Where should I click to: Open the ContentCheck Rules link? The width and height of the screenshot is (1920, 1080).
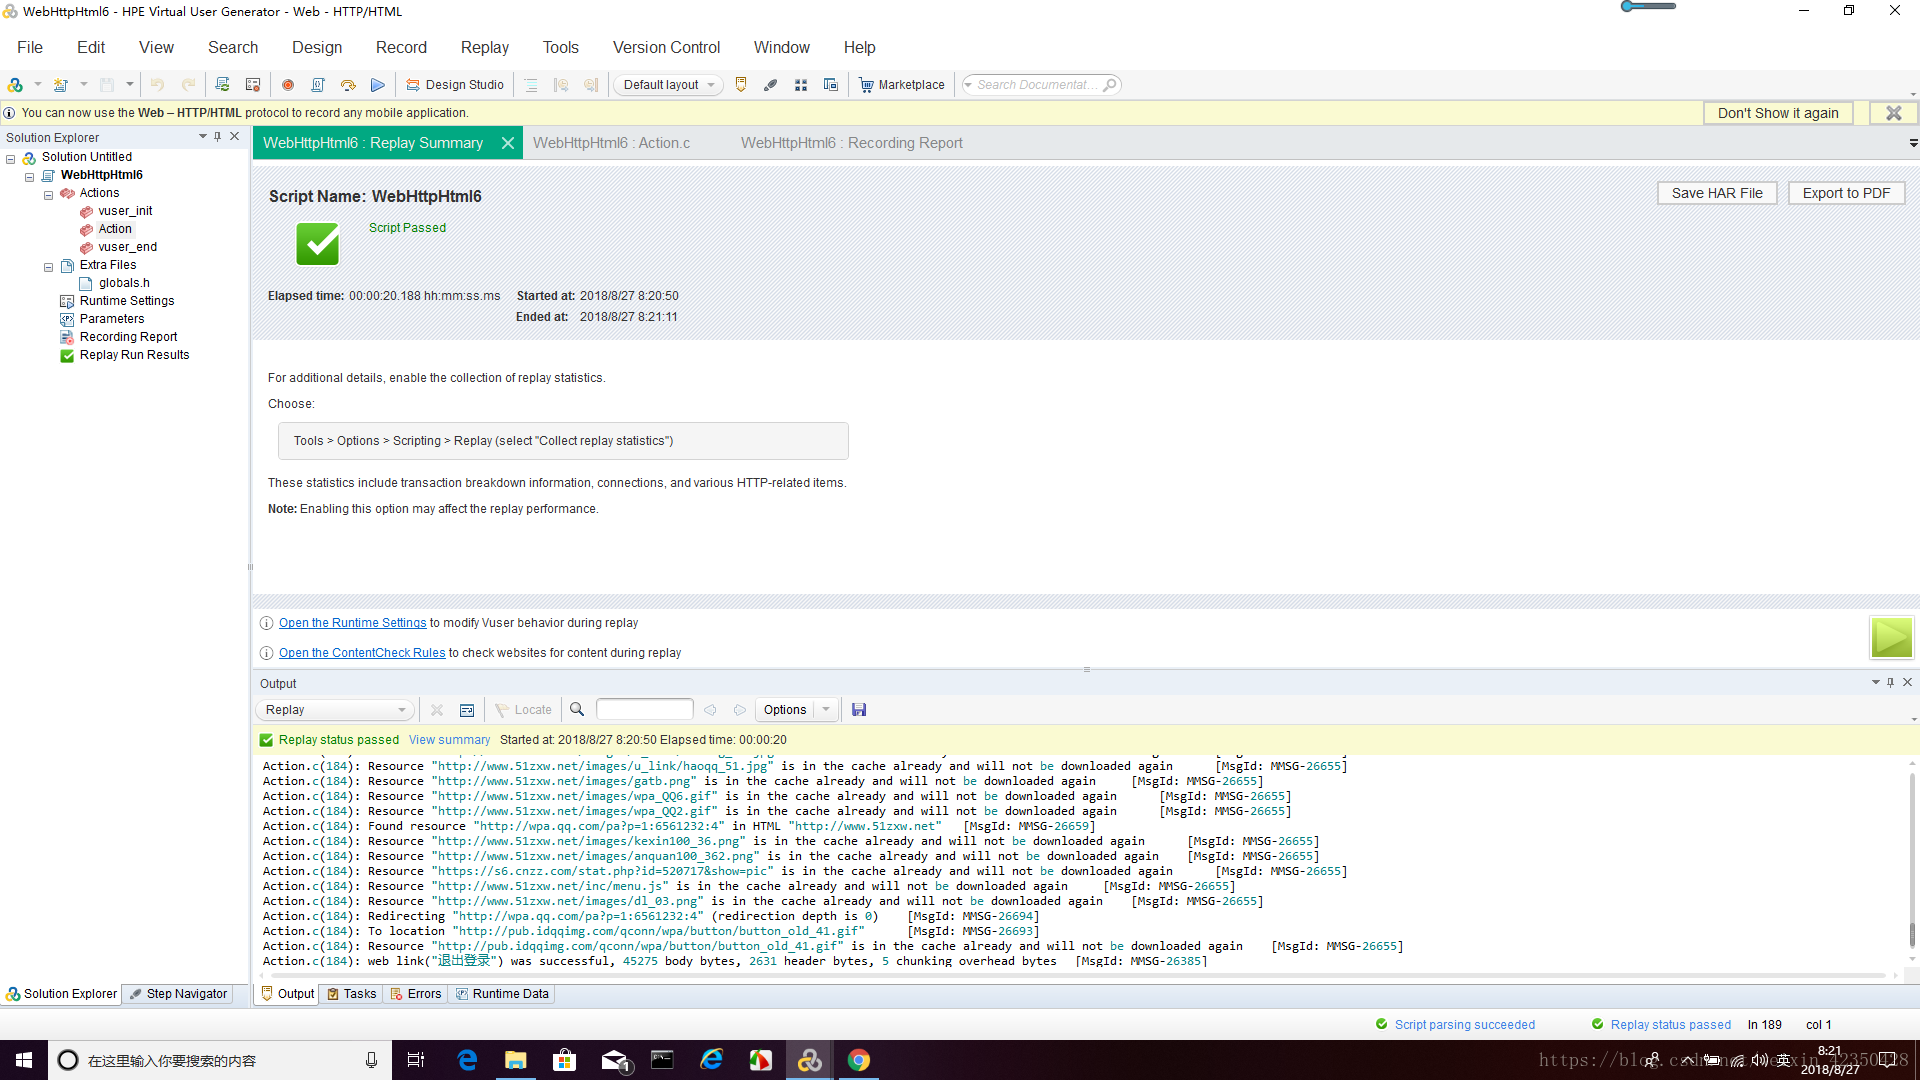coord(362,653)
